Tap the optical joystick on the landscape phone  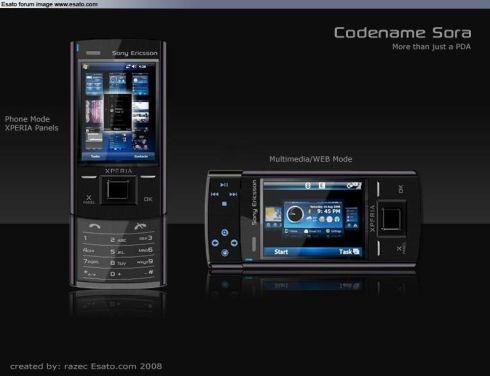(x=391, y=219)
